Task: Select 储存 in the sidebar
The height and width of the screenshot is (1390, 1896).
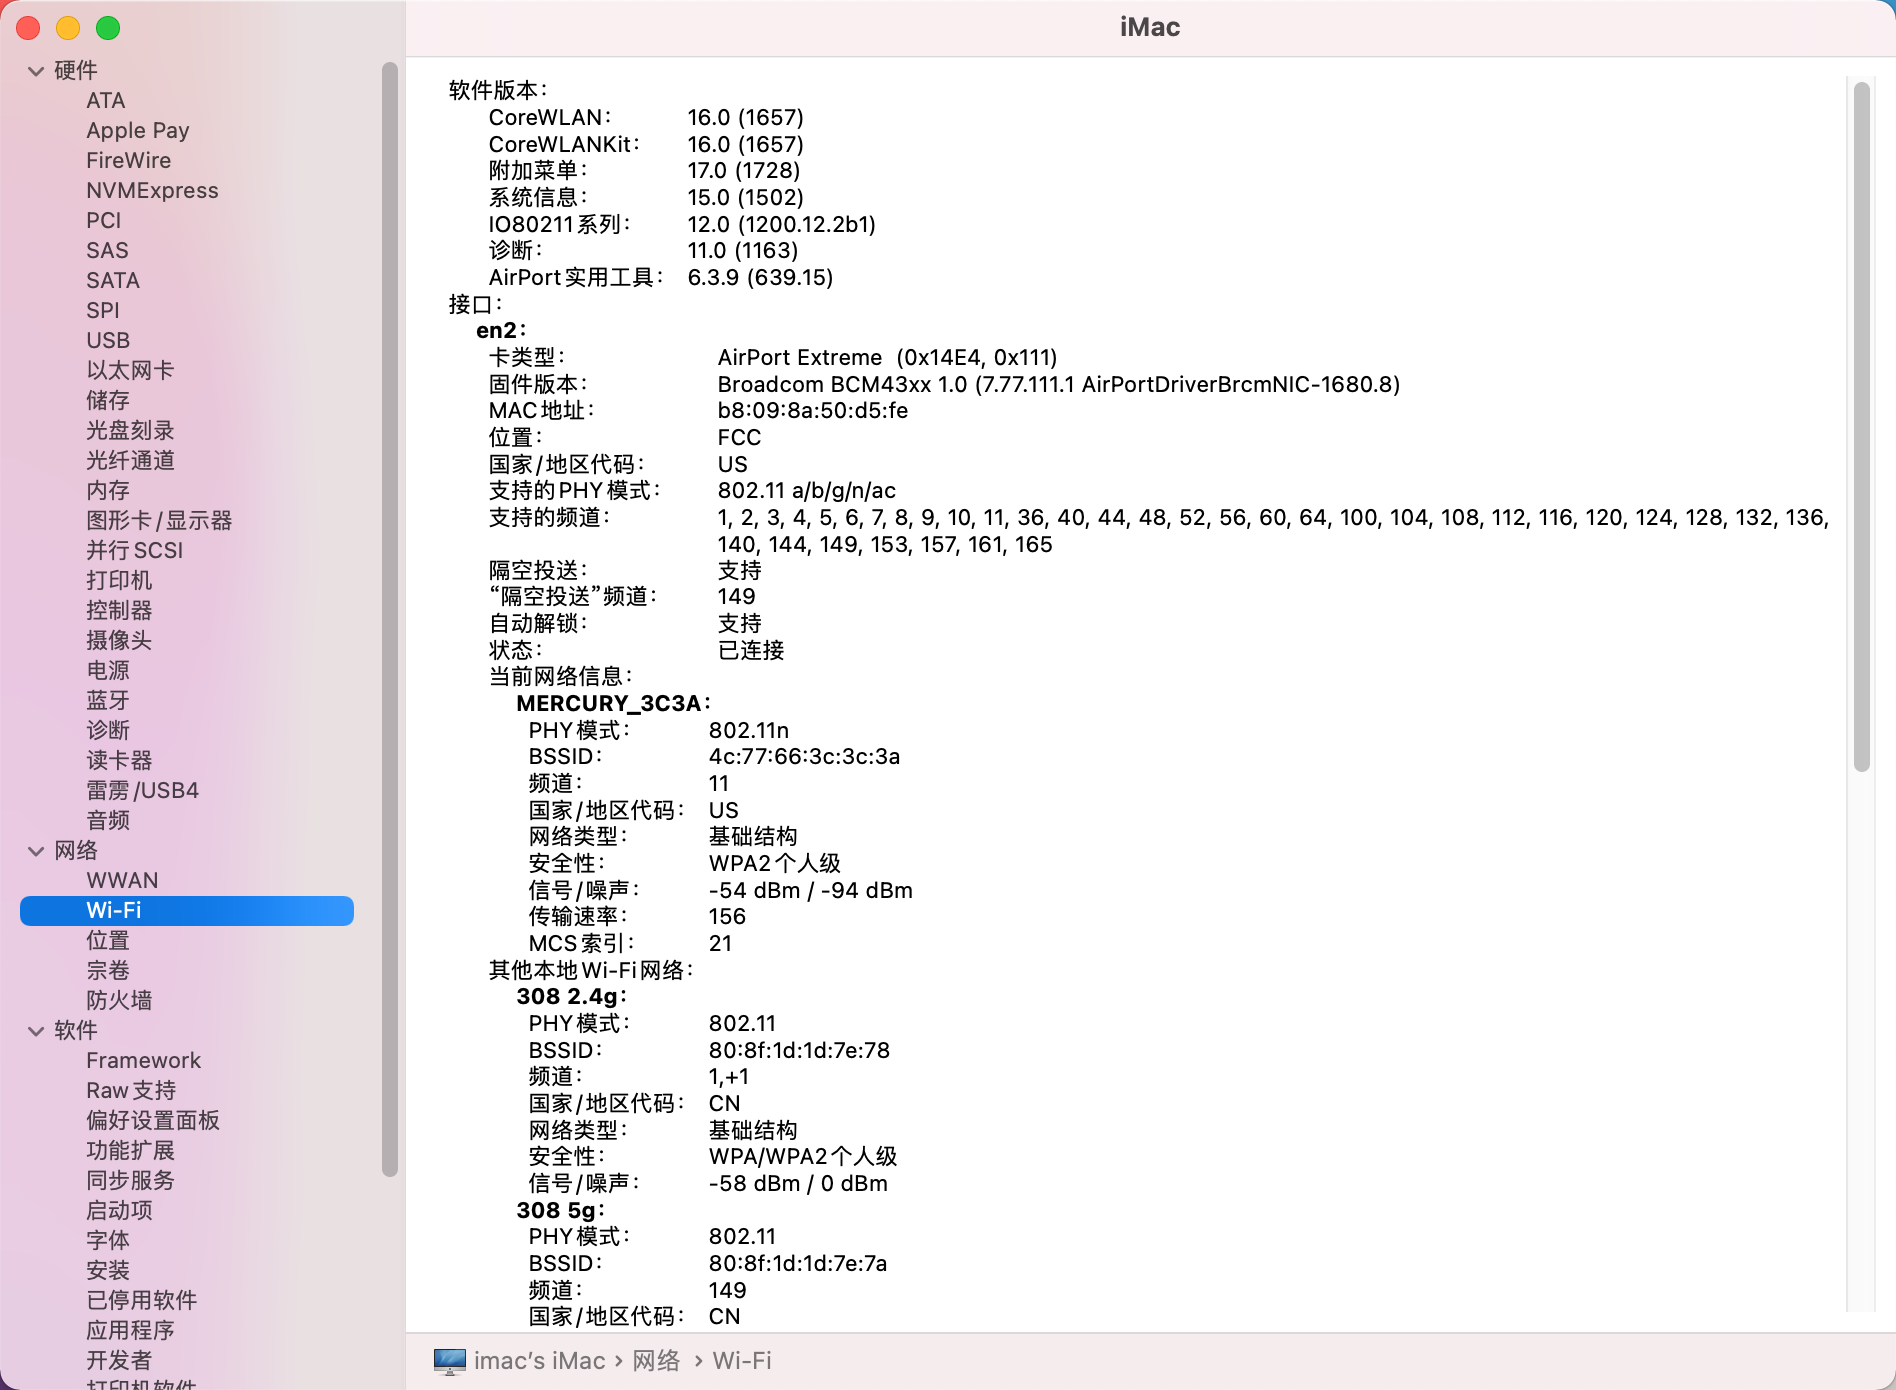Action: click(x=108, y=401)
